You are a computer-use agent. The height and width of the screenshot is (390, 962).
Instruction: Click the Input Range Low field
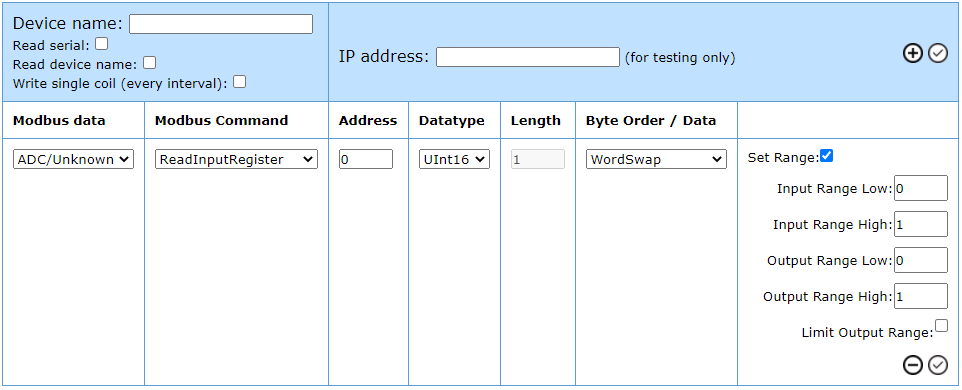tap(921, 188)
